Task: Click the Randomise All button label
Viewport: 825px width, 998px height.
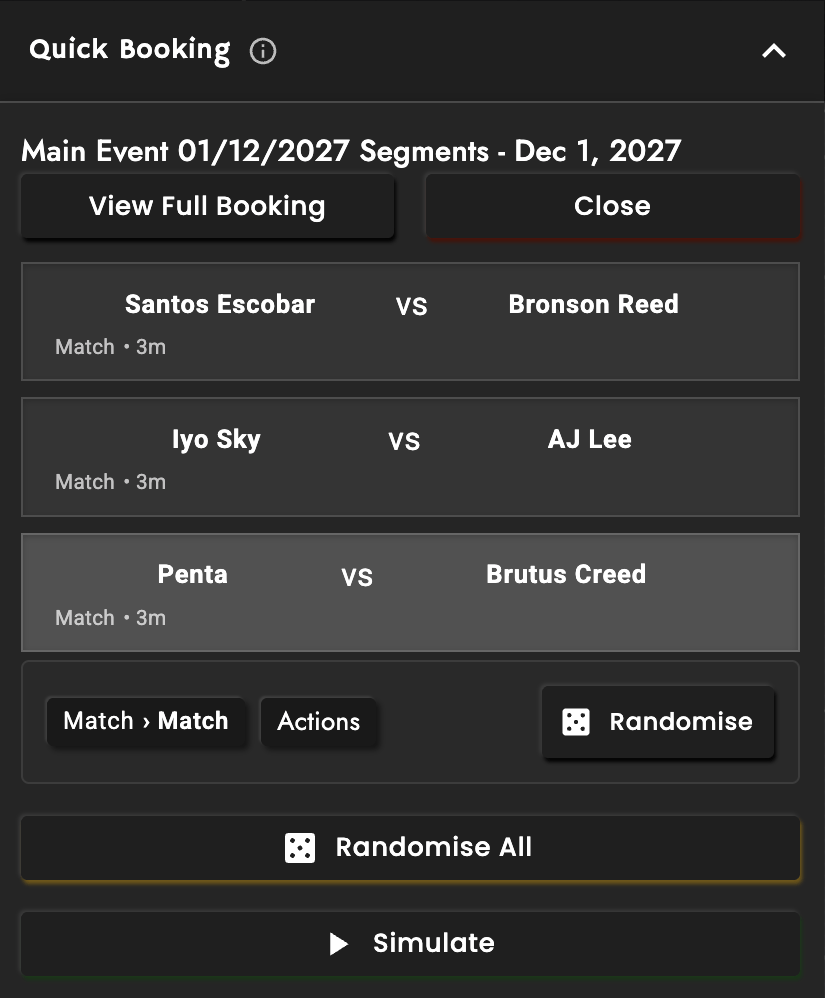Action: pos(433,848)
